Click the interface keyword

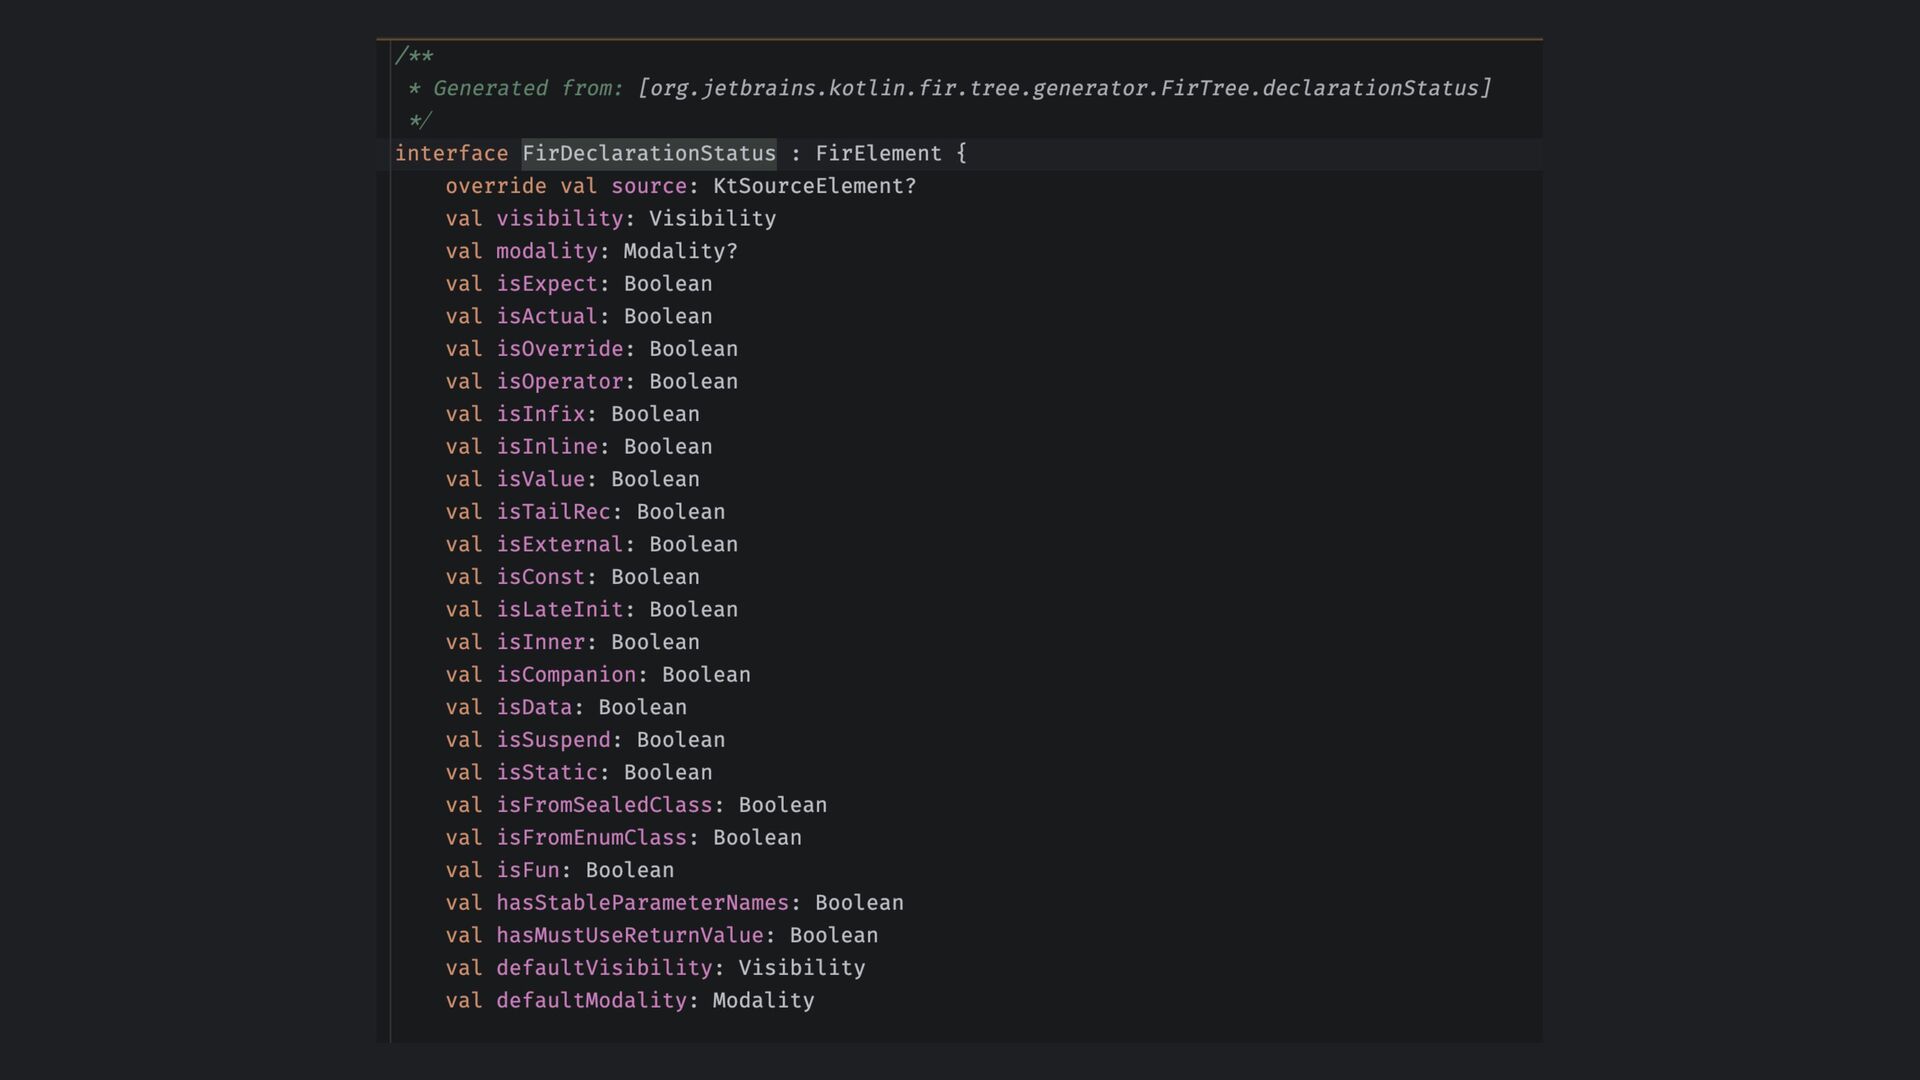(x=451, y=153)
